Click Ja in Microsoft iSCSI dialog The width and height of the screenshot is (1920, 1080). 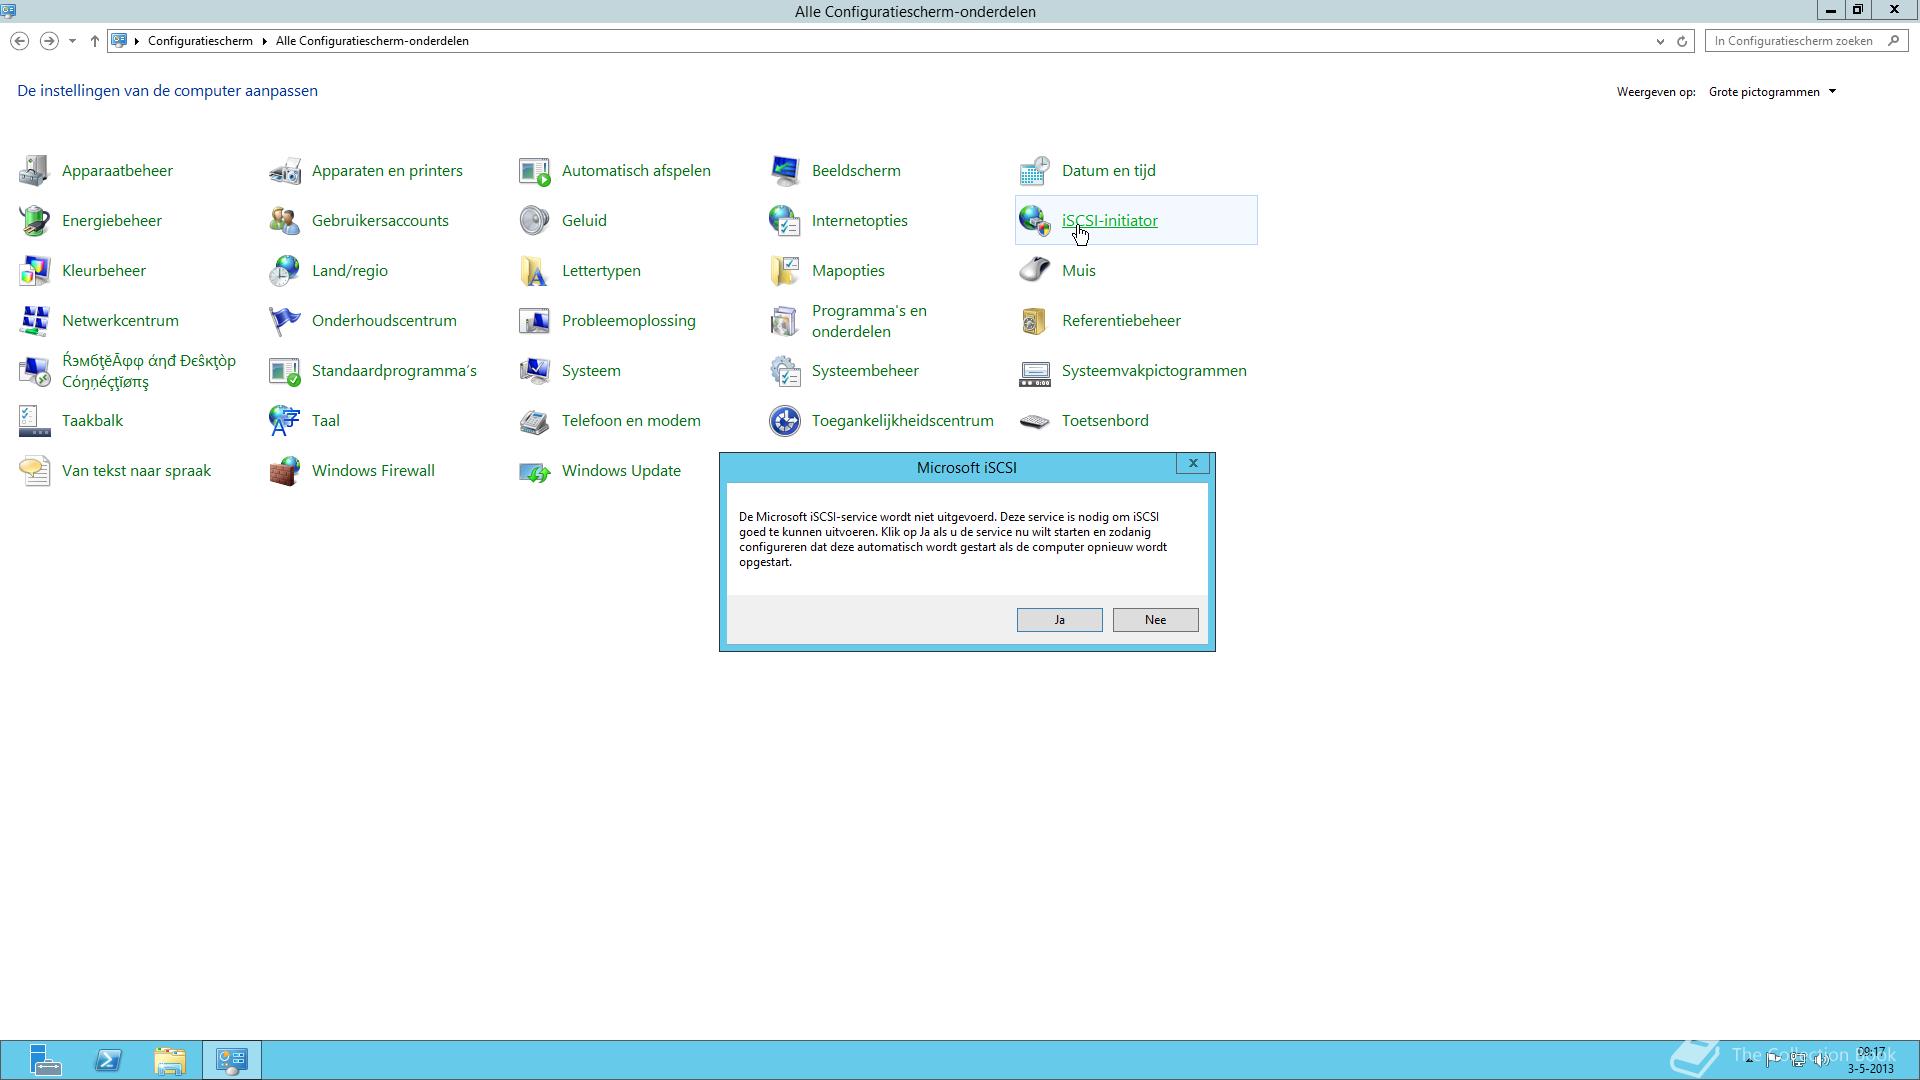1059,620
